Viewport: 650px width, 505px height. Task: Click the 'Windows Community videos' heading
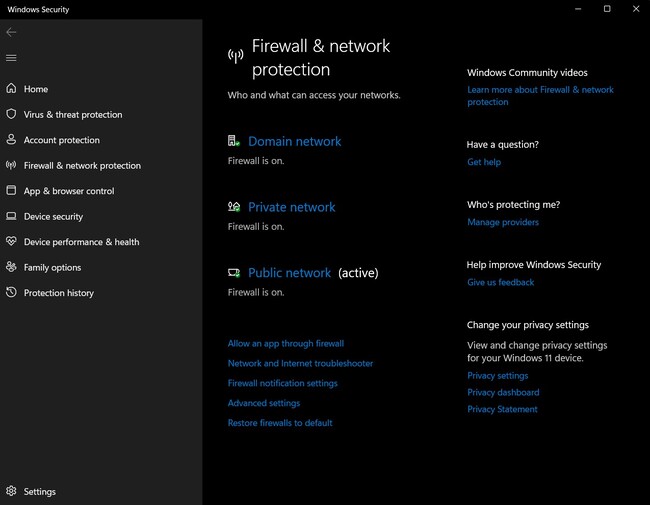(527, 73)
